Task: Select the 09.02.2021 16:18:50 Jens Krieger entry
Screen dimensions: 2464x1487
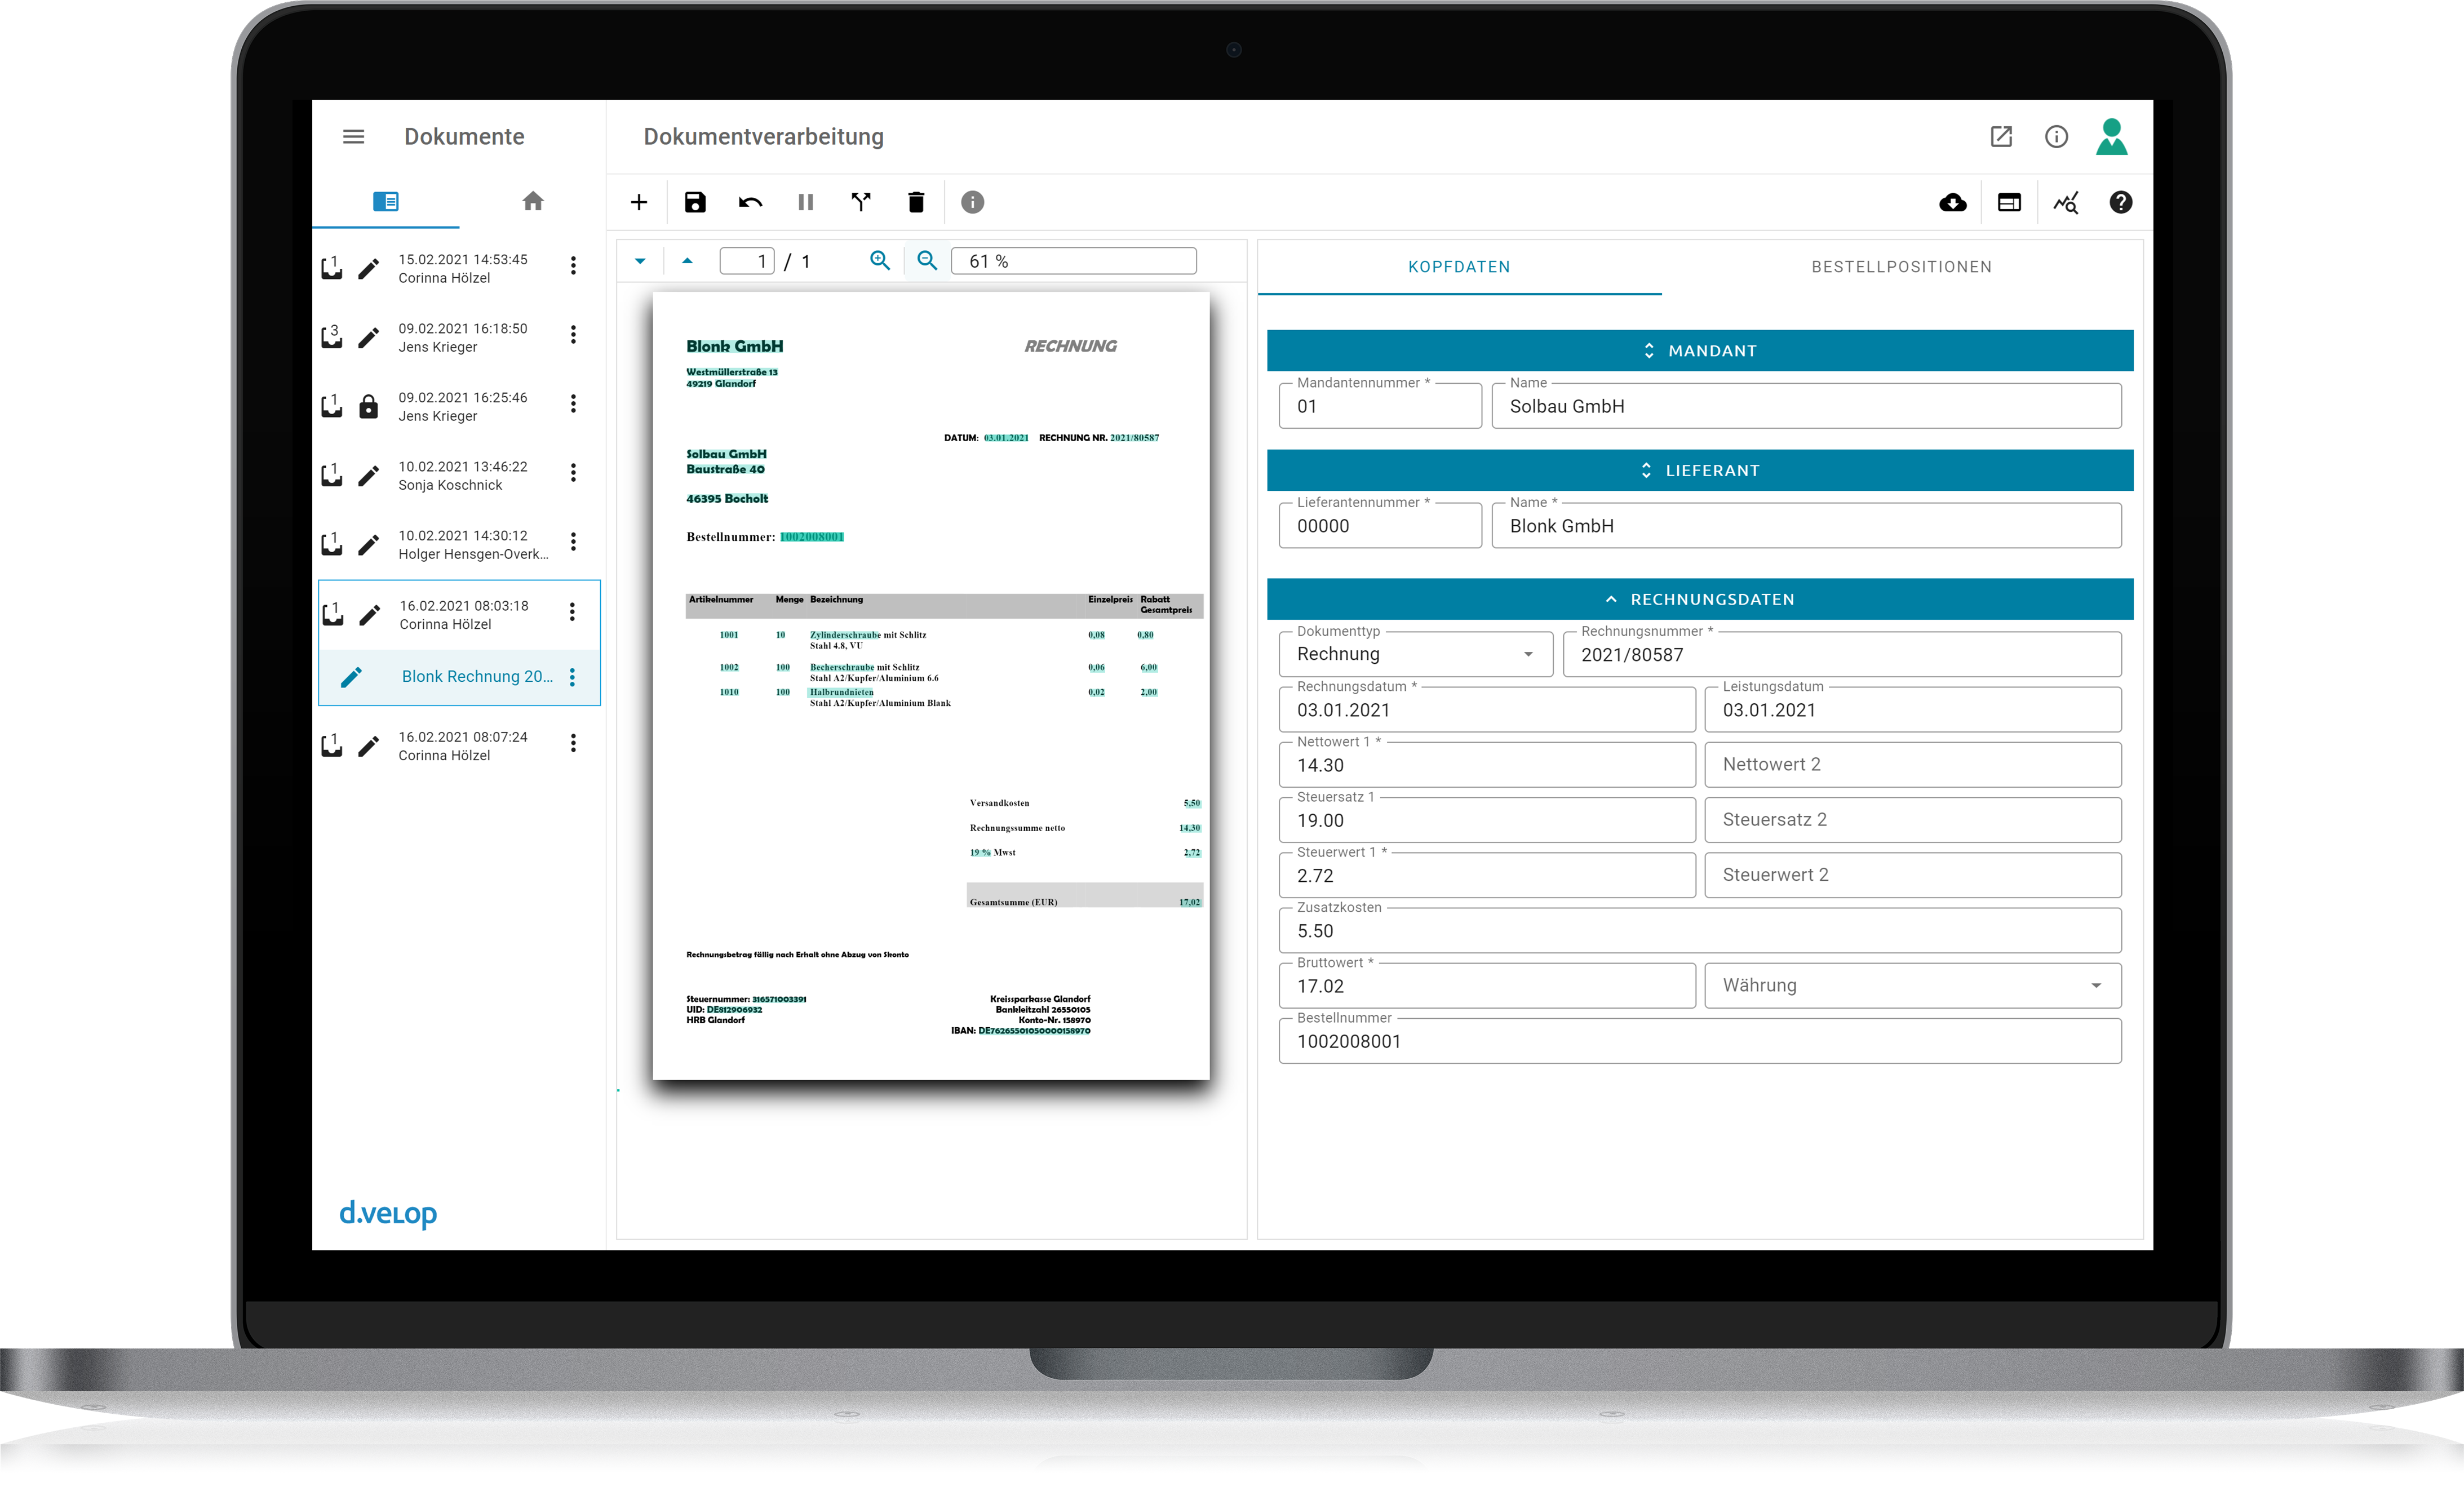Action: pyautogui.click(x=459, y=337)
